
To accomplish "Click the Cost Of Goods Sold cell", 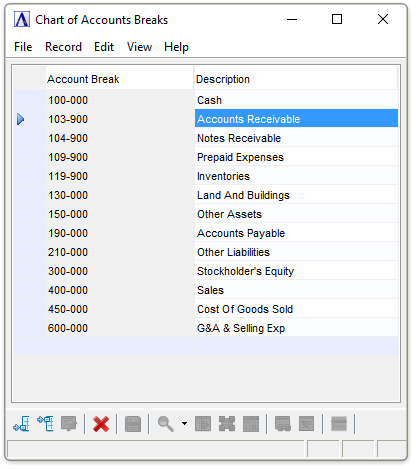I will click(x=296, y=309).
